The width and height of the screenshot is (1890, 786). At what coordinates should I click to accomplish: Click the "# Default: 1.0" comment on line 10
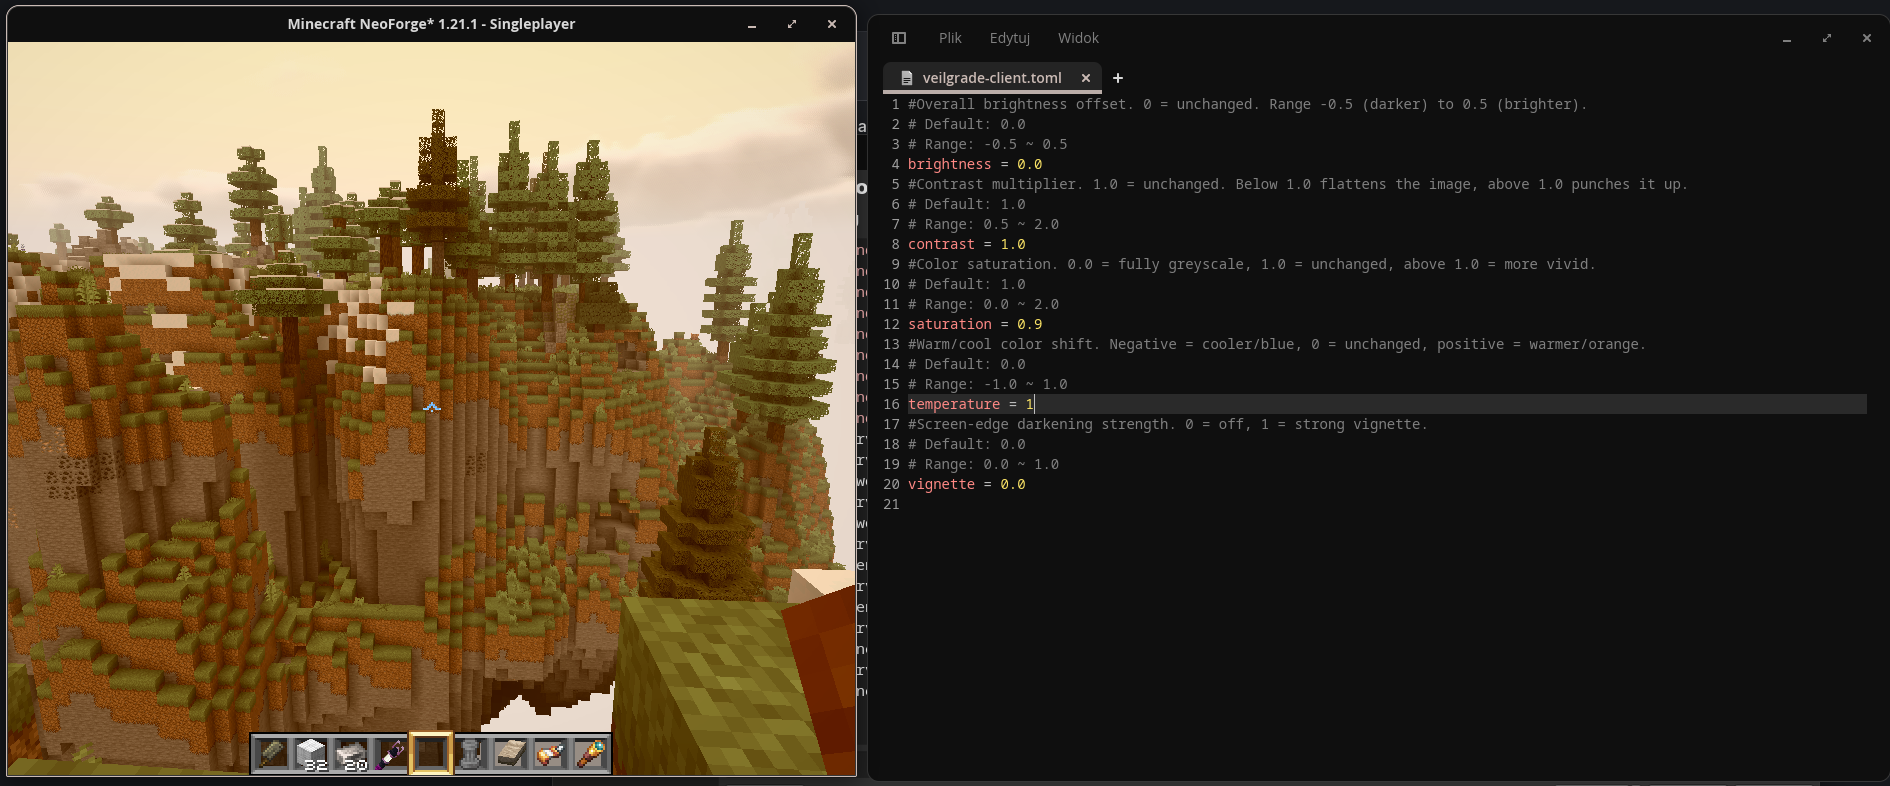[x=966, y=284]
